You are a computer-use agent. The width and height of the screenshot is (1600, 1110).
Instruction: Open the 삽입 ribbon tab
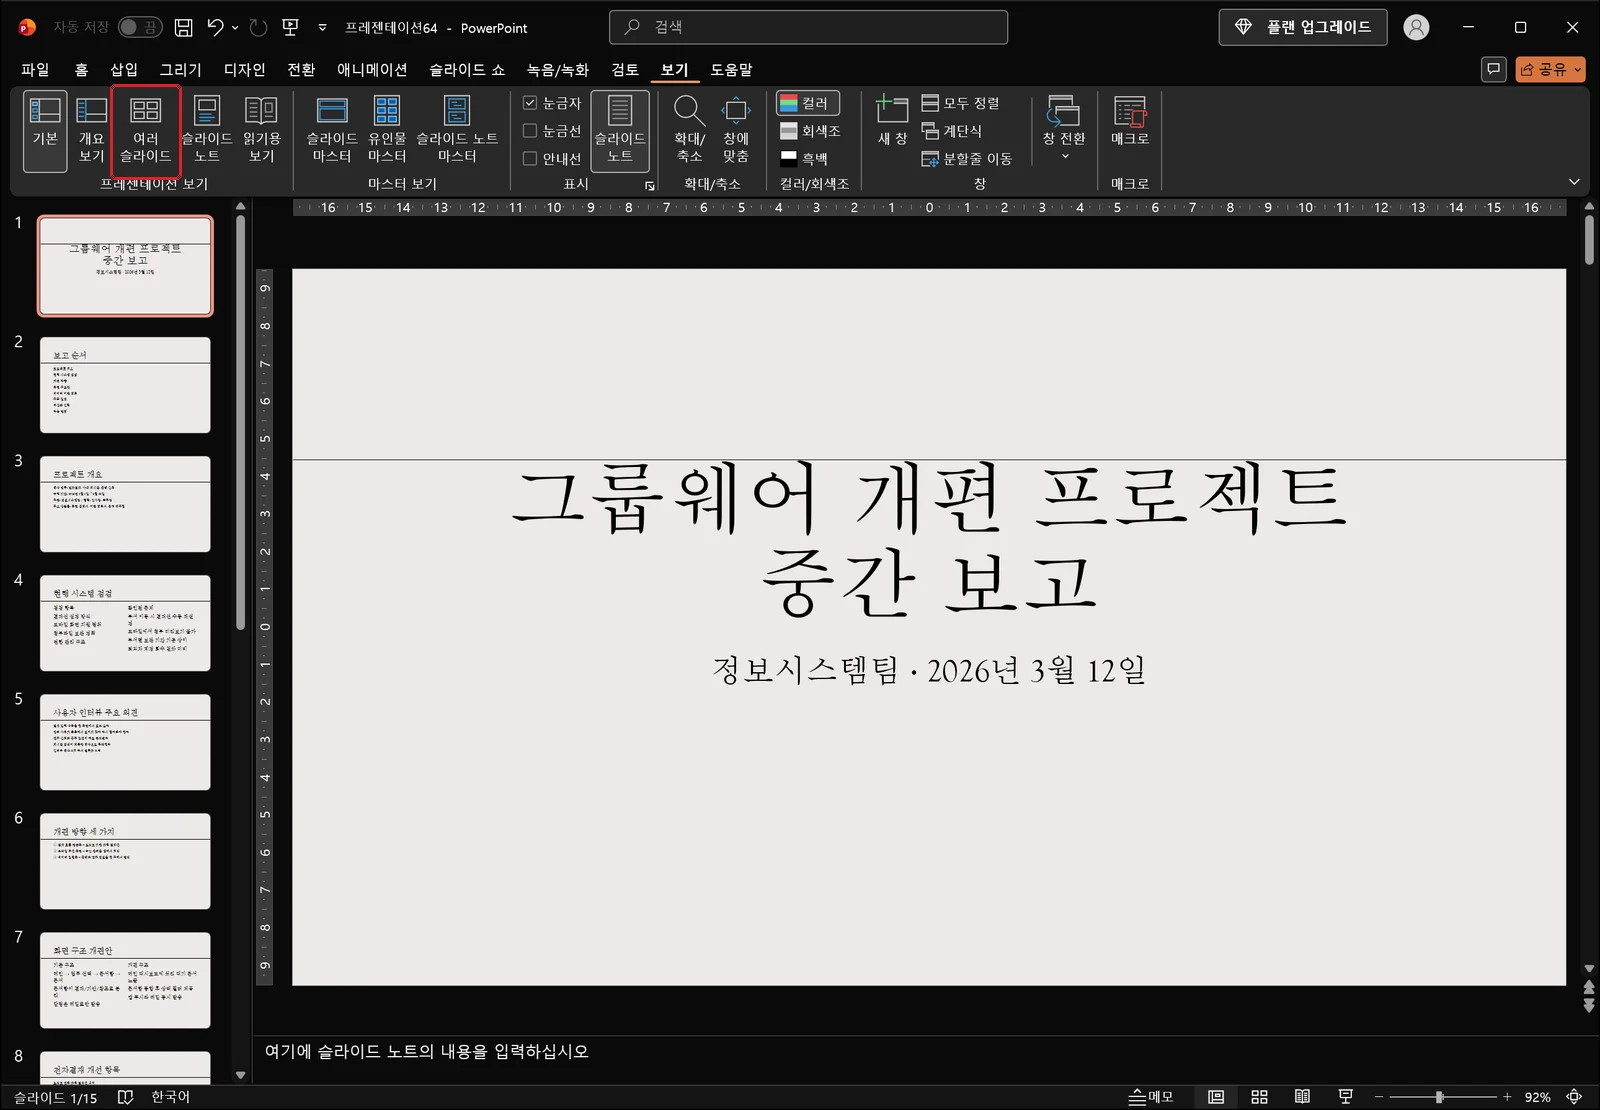point(124,69)
